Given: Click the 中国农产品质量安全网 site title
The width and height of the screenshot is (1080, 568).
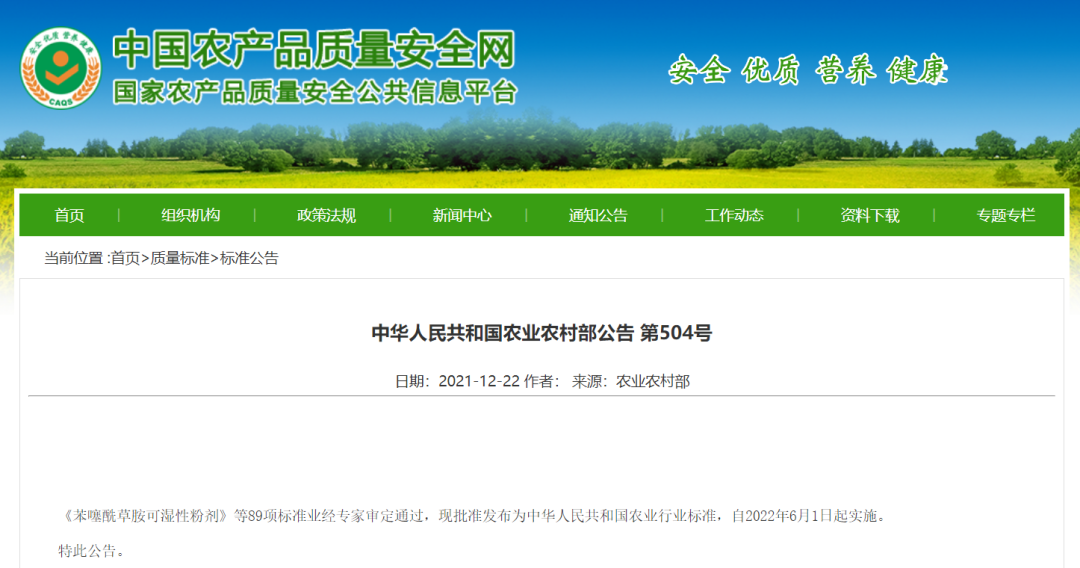Looking at the screenshot, I should (x=314, y=49).
